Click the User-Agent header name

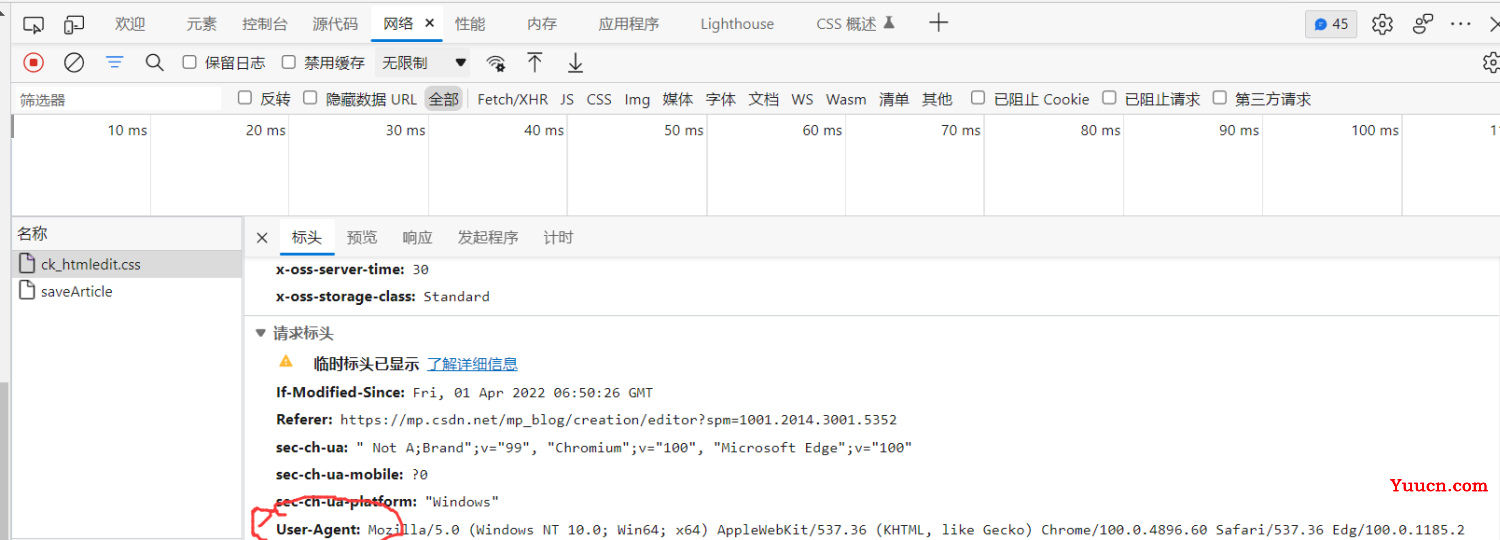click(318, 529)
